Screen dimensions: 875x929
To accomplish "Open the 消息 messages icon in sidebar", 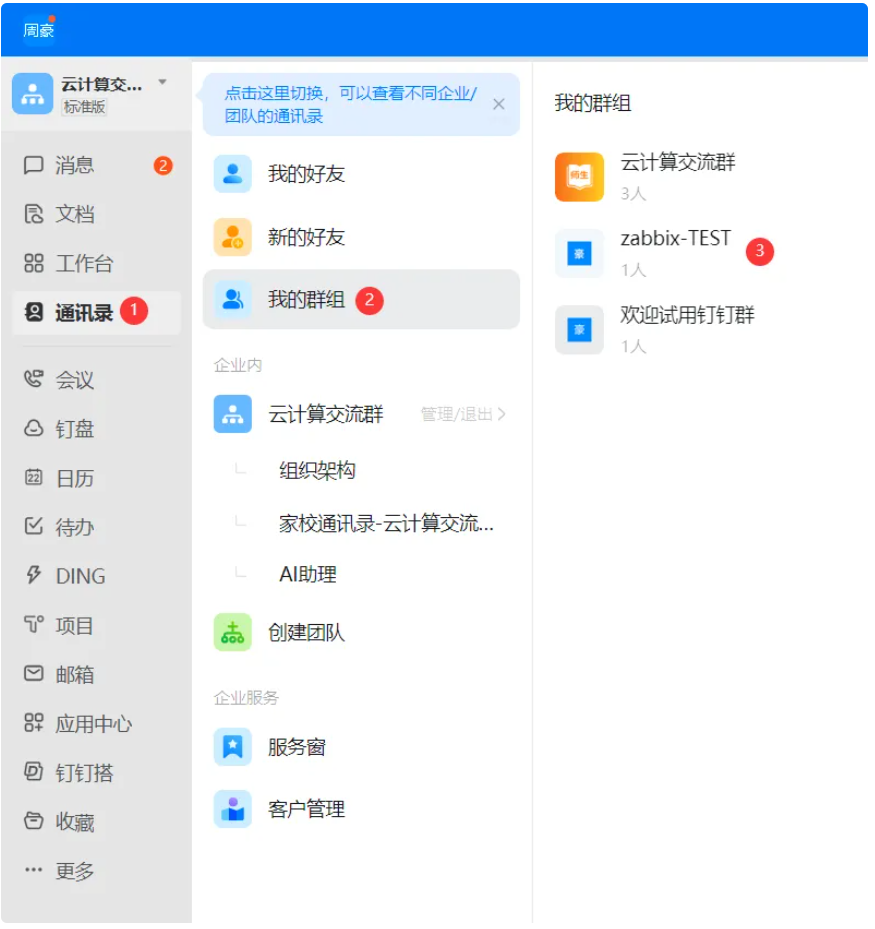I will pyautogui.click(x=34, y=165).
